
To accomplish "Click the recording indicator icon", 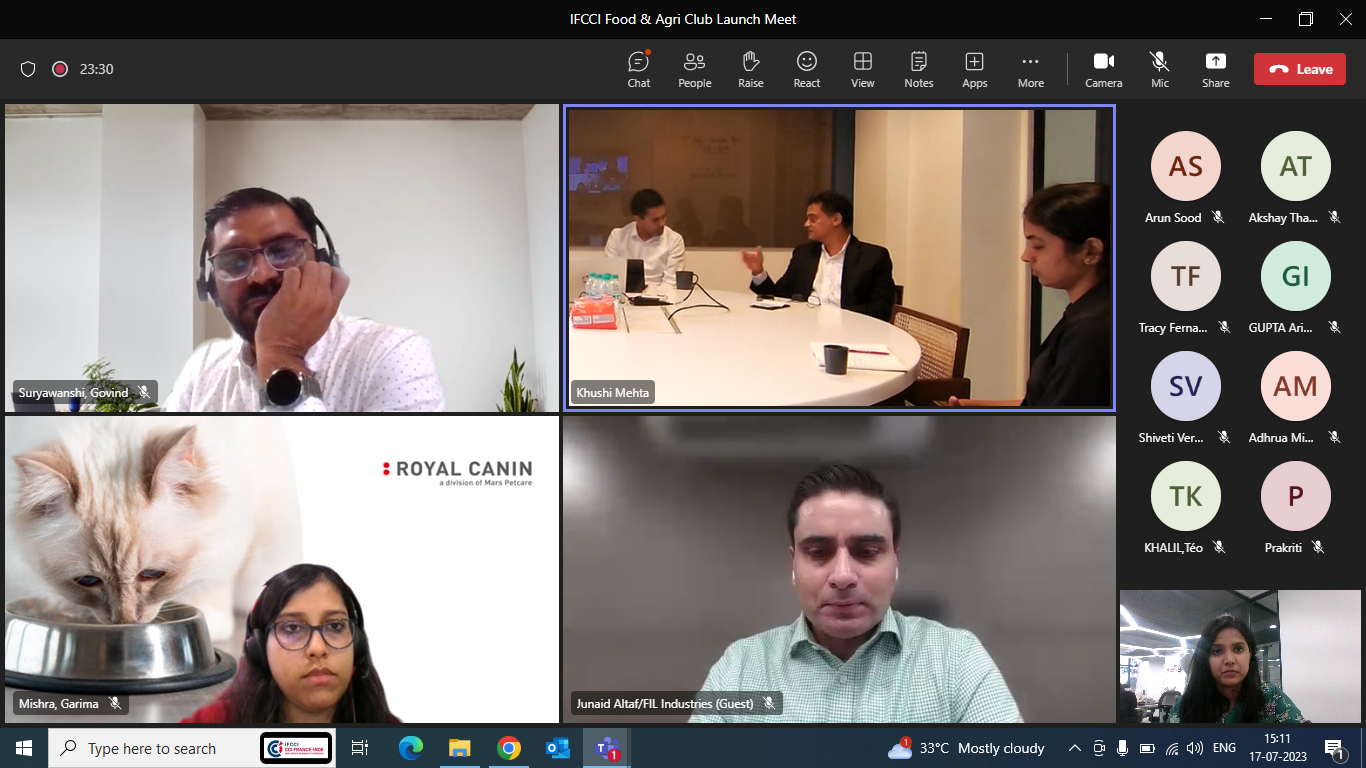I will coord(60,69).
